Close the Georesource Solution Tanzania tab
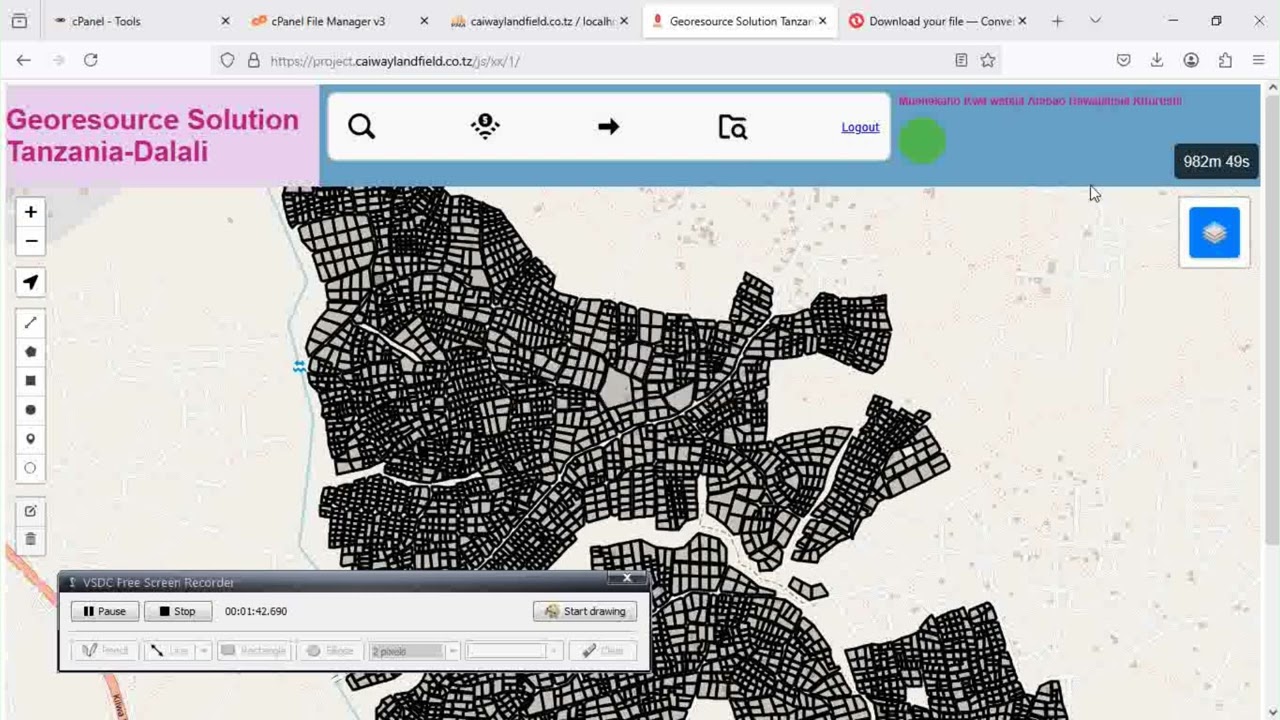This screenshot has height=720, width=1280. [x=823, y=21]
